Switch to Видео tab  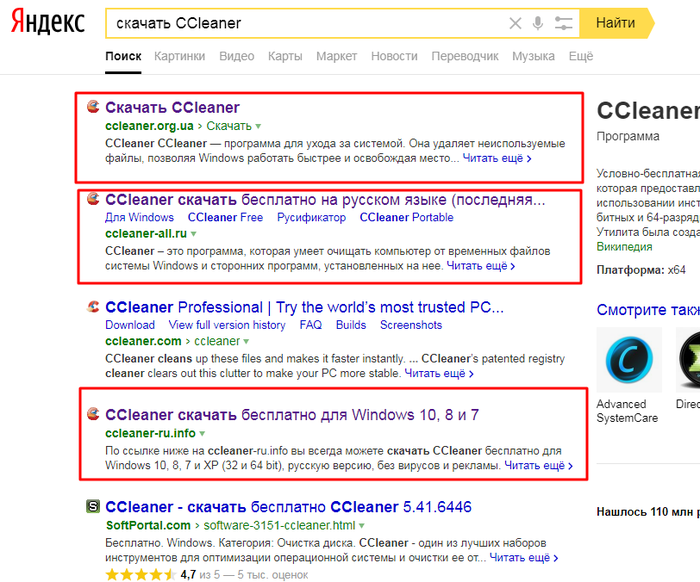pyautogui.click(x=237, y=56)
